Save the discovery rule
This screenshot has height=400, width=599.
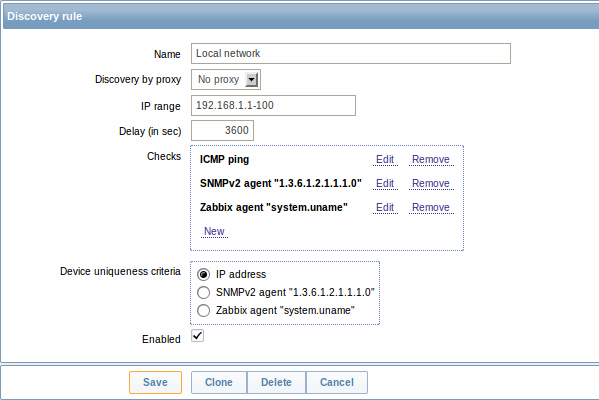(155, 382)
